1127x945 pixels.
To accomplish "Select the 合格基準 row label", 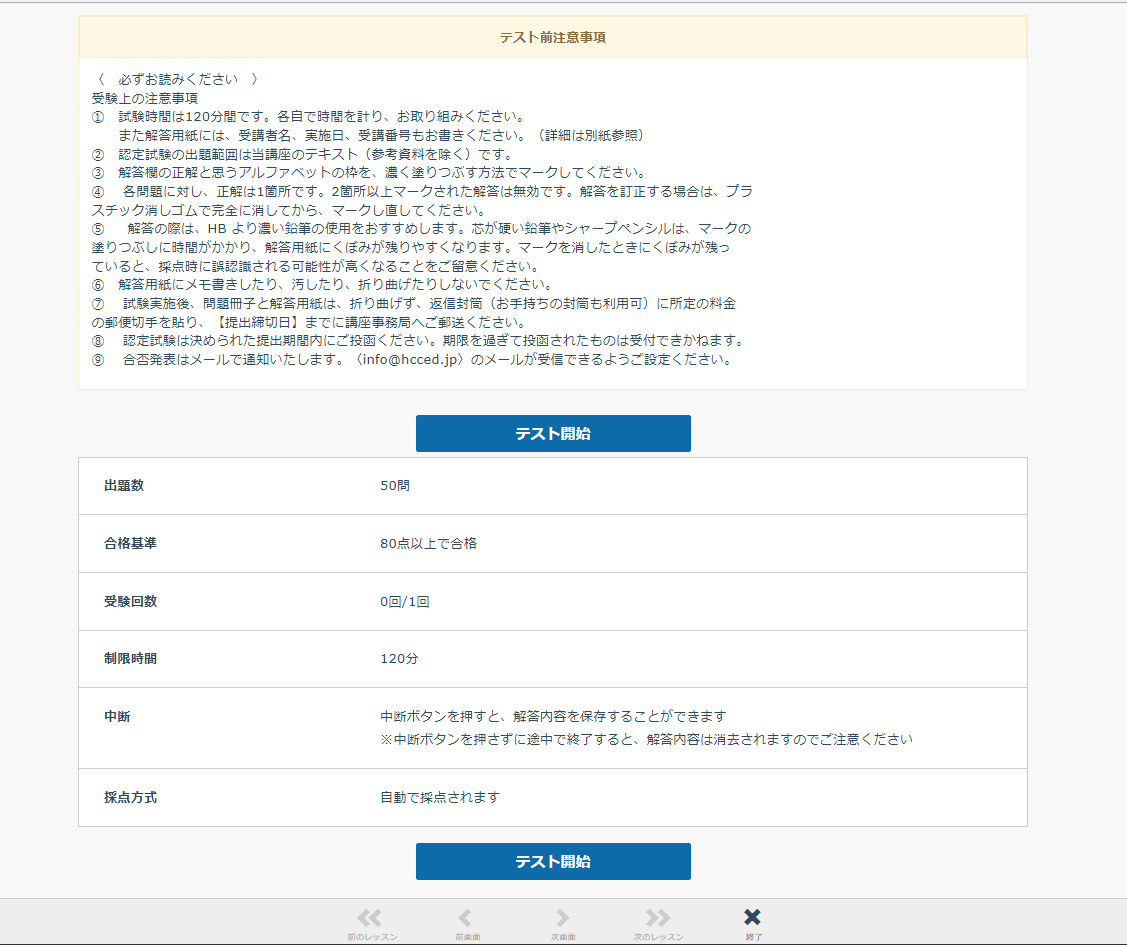I will [x=130, y=544].
